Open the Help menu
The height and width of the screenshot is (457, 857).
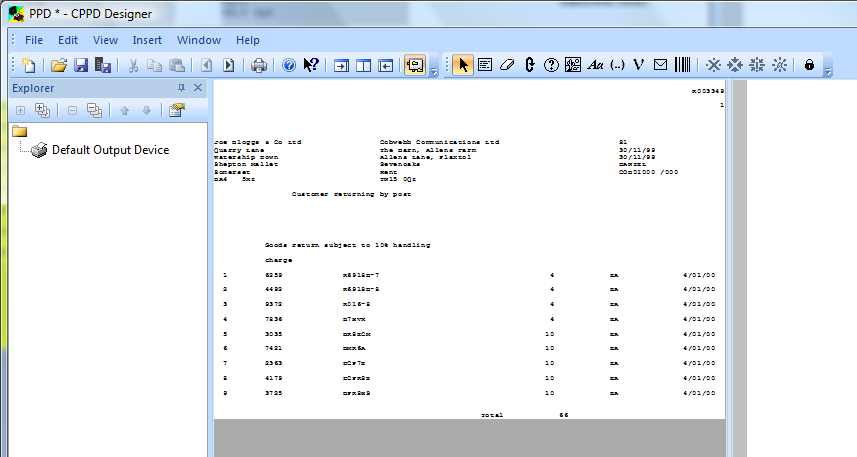(x=248, y=40)
